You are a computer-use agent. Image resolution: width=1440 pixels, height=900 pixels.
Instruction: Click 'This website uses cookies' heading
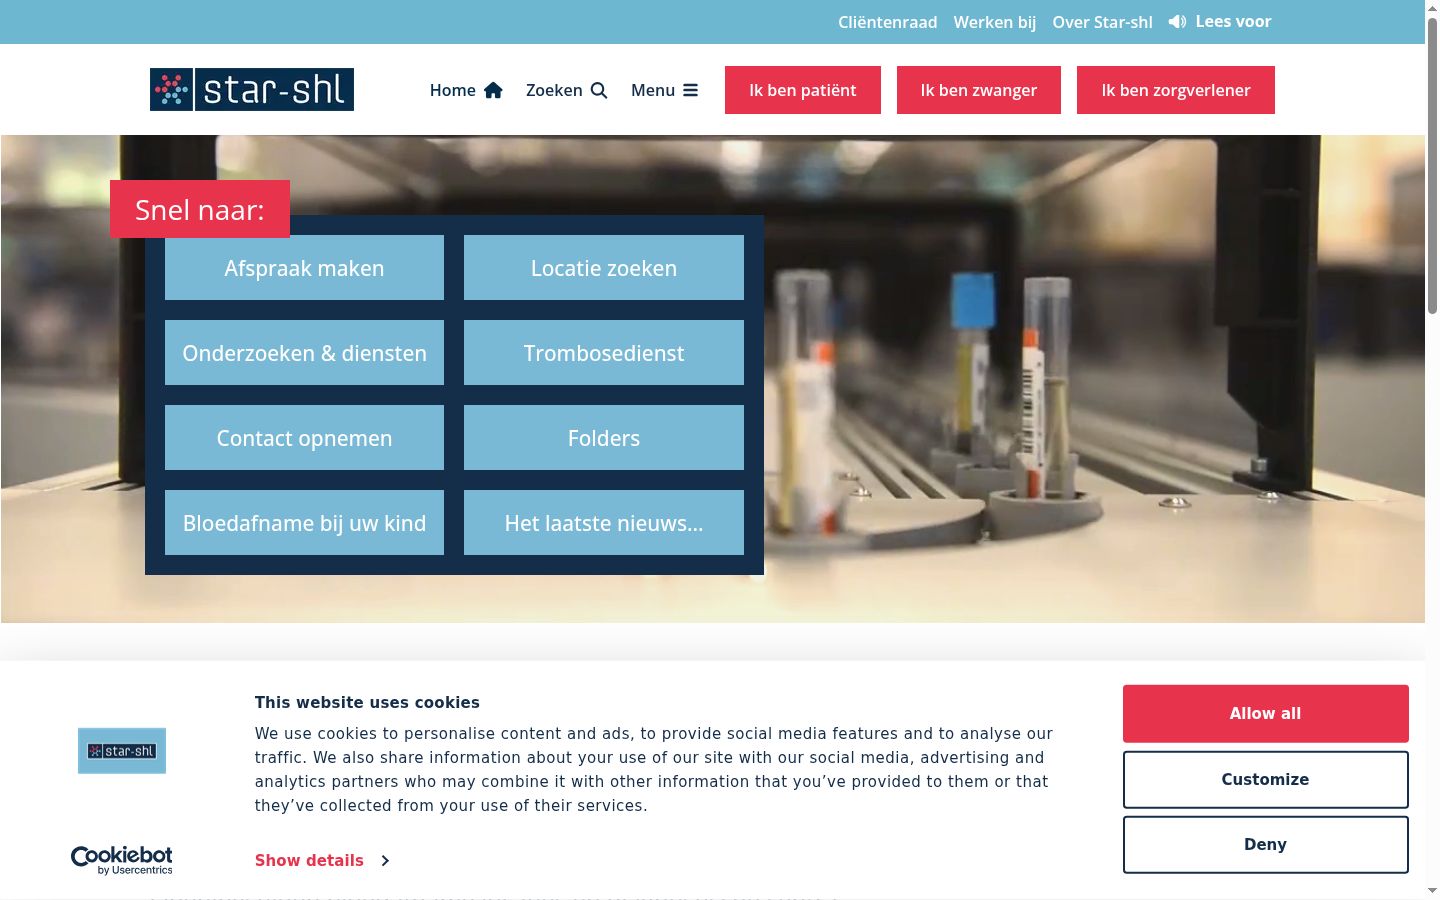[x=367, y=703]
